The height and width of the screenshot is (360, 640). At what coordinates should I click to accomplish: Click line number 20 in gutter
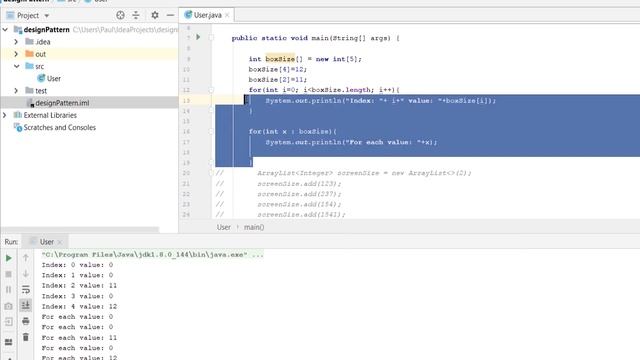pyautogui.click(x=186, y=173)
